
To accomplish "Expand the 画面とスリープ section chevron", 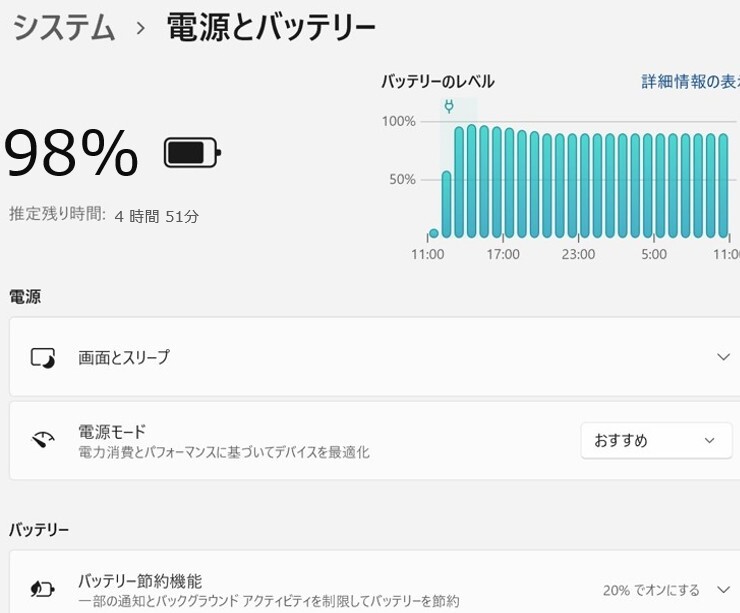I will (723, 357).
